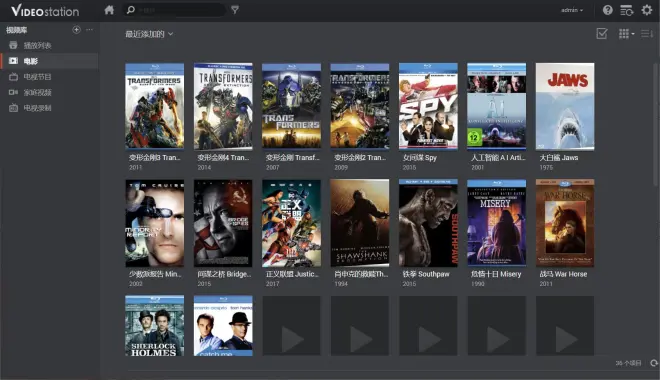Click the vertical scrollbar of the movie grid
Image resolution: width=660 pixels, height=380 pixels.
pos(655,125)
